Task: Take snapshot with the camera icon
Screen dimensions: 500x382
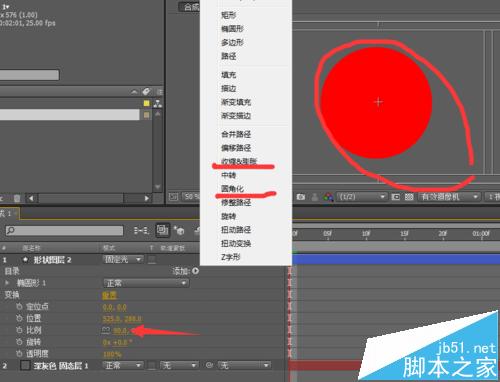Action: click(x=301, y=197)
